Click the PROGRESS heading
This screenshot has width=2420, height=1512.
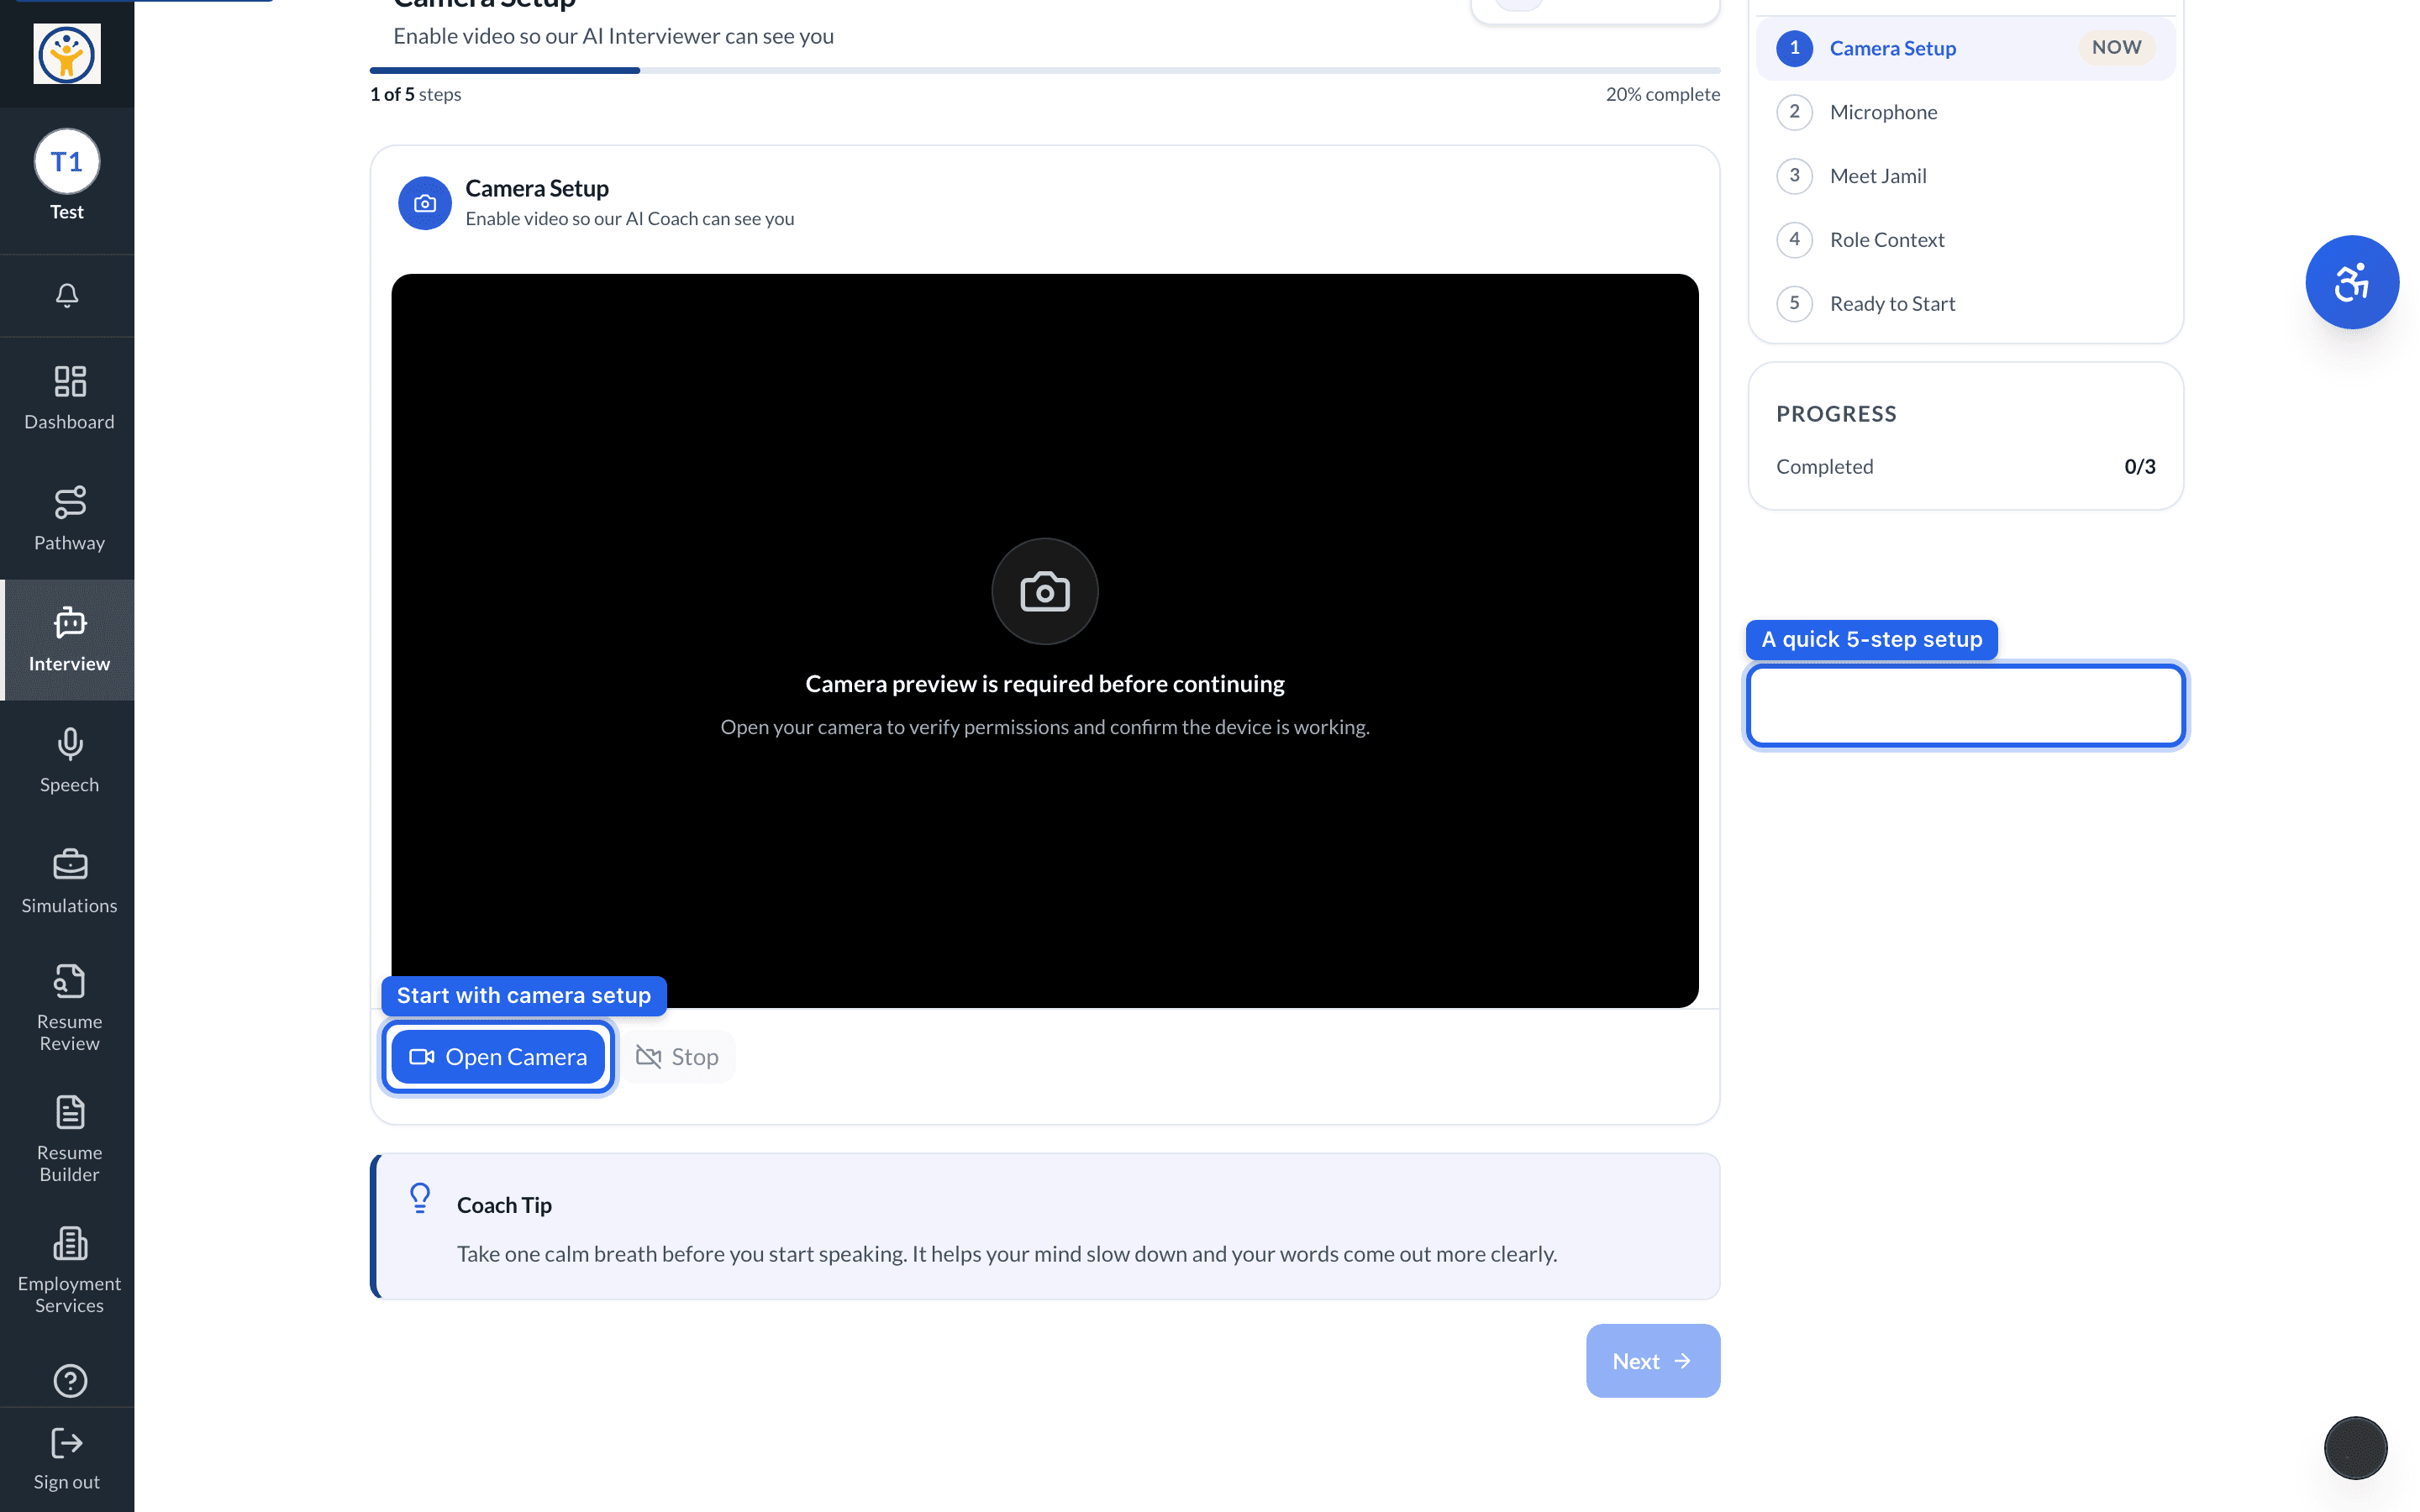click(1836, 414)
